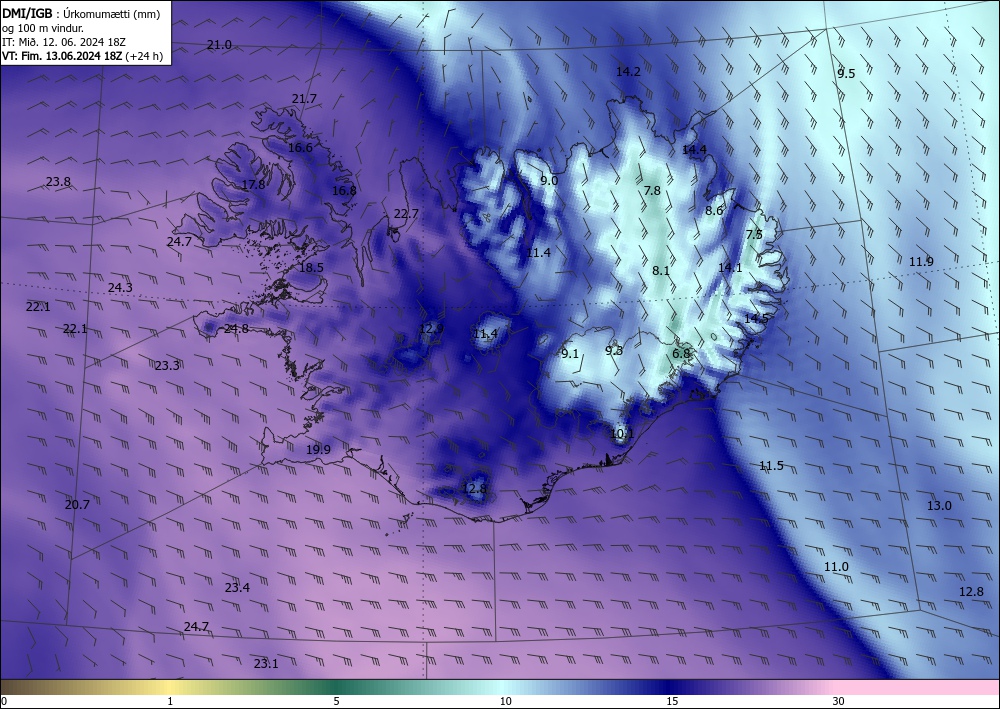
Task: Select the 11.9 value label
Action: click(x=921, y=261)
